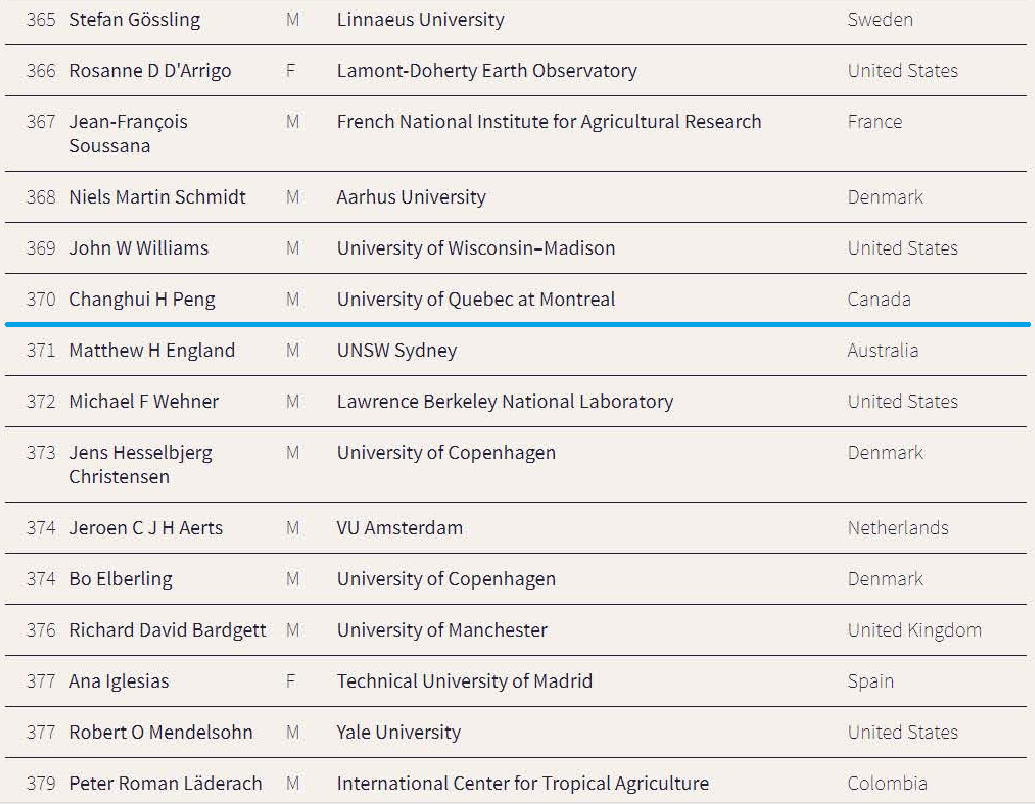Open Robert O Mendelsohn's entry
Screen dimensions: 1035x804
click(161, 732)
